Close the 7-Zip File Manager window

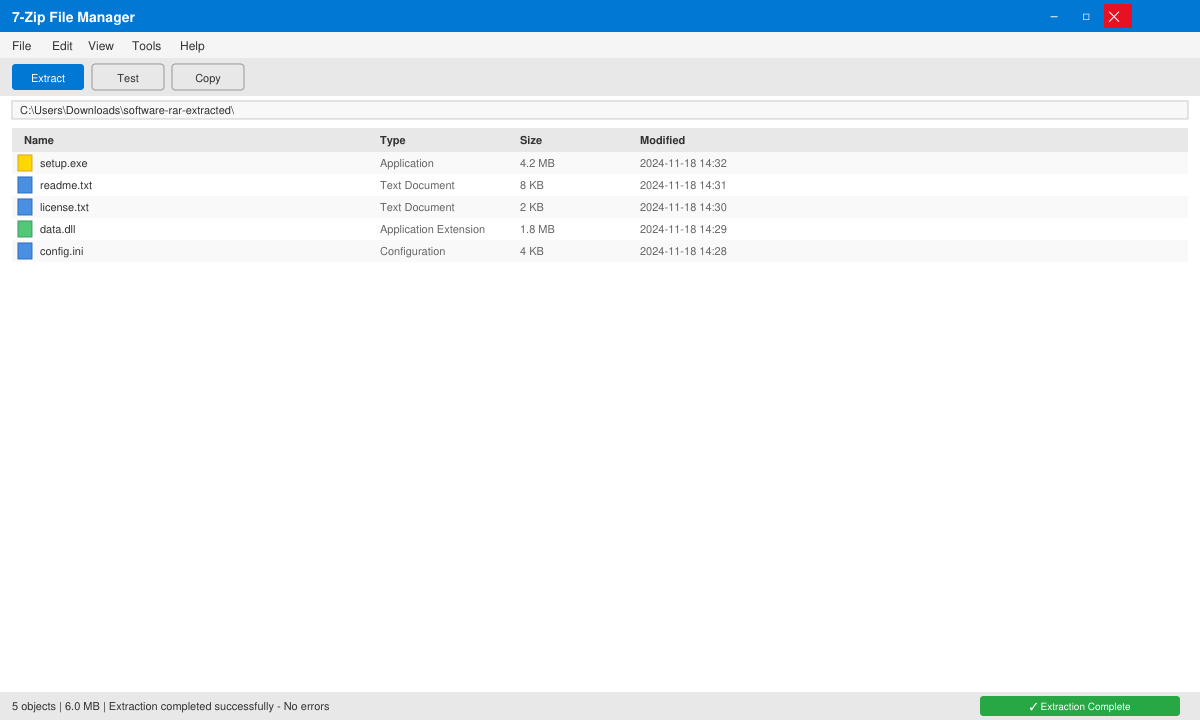click(1118, 16)
